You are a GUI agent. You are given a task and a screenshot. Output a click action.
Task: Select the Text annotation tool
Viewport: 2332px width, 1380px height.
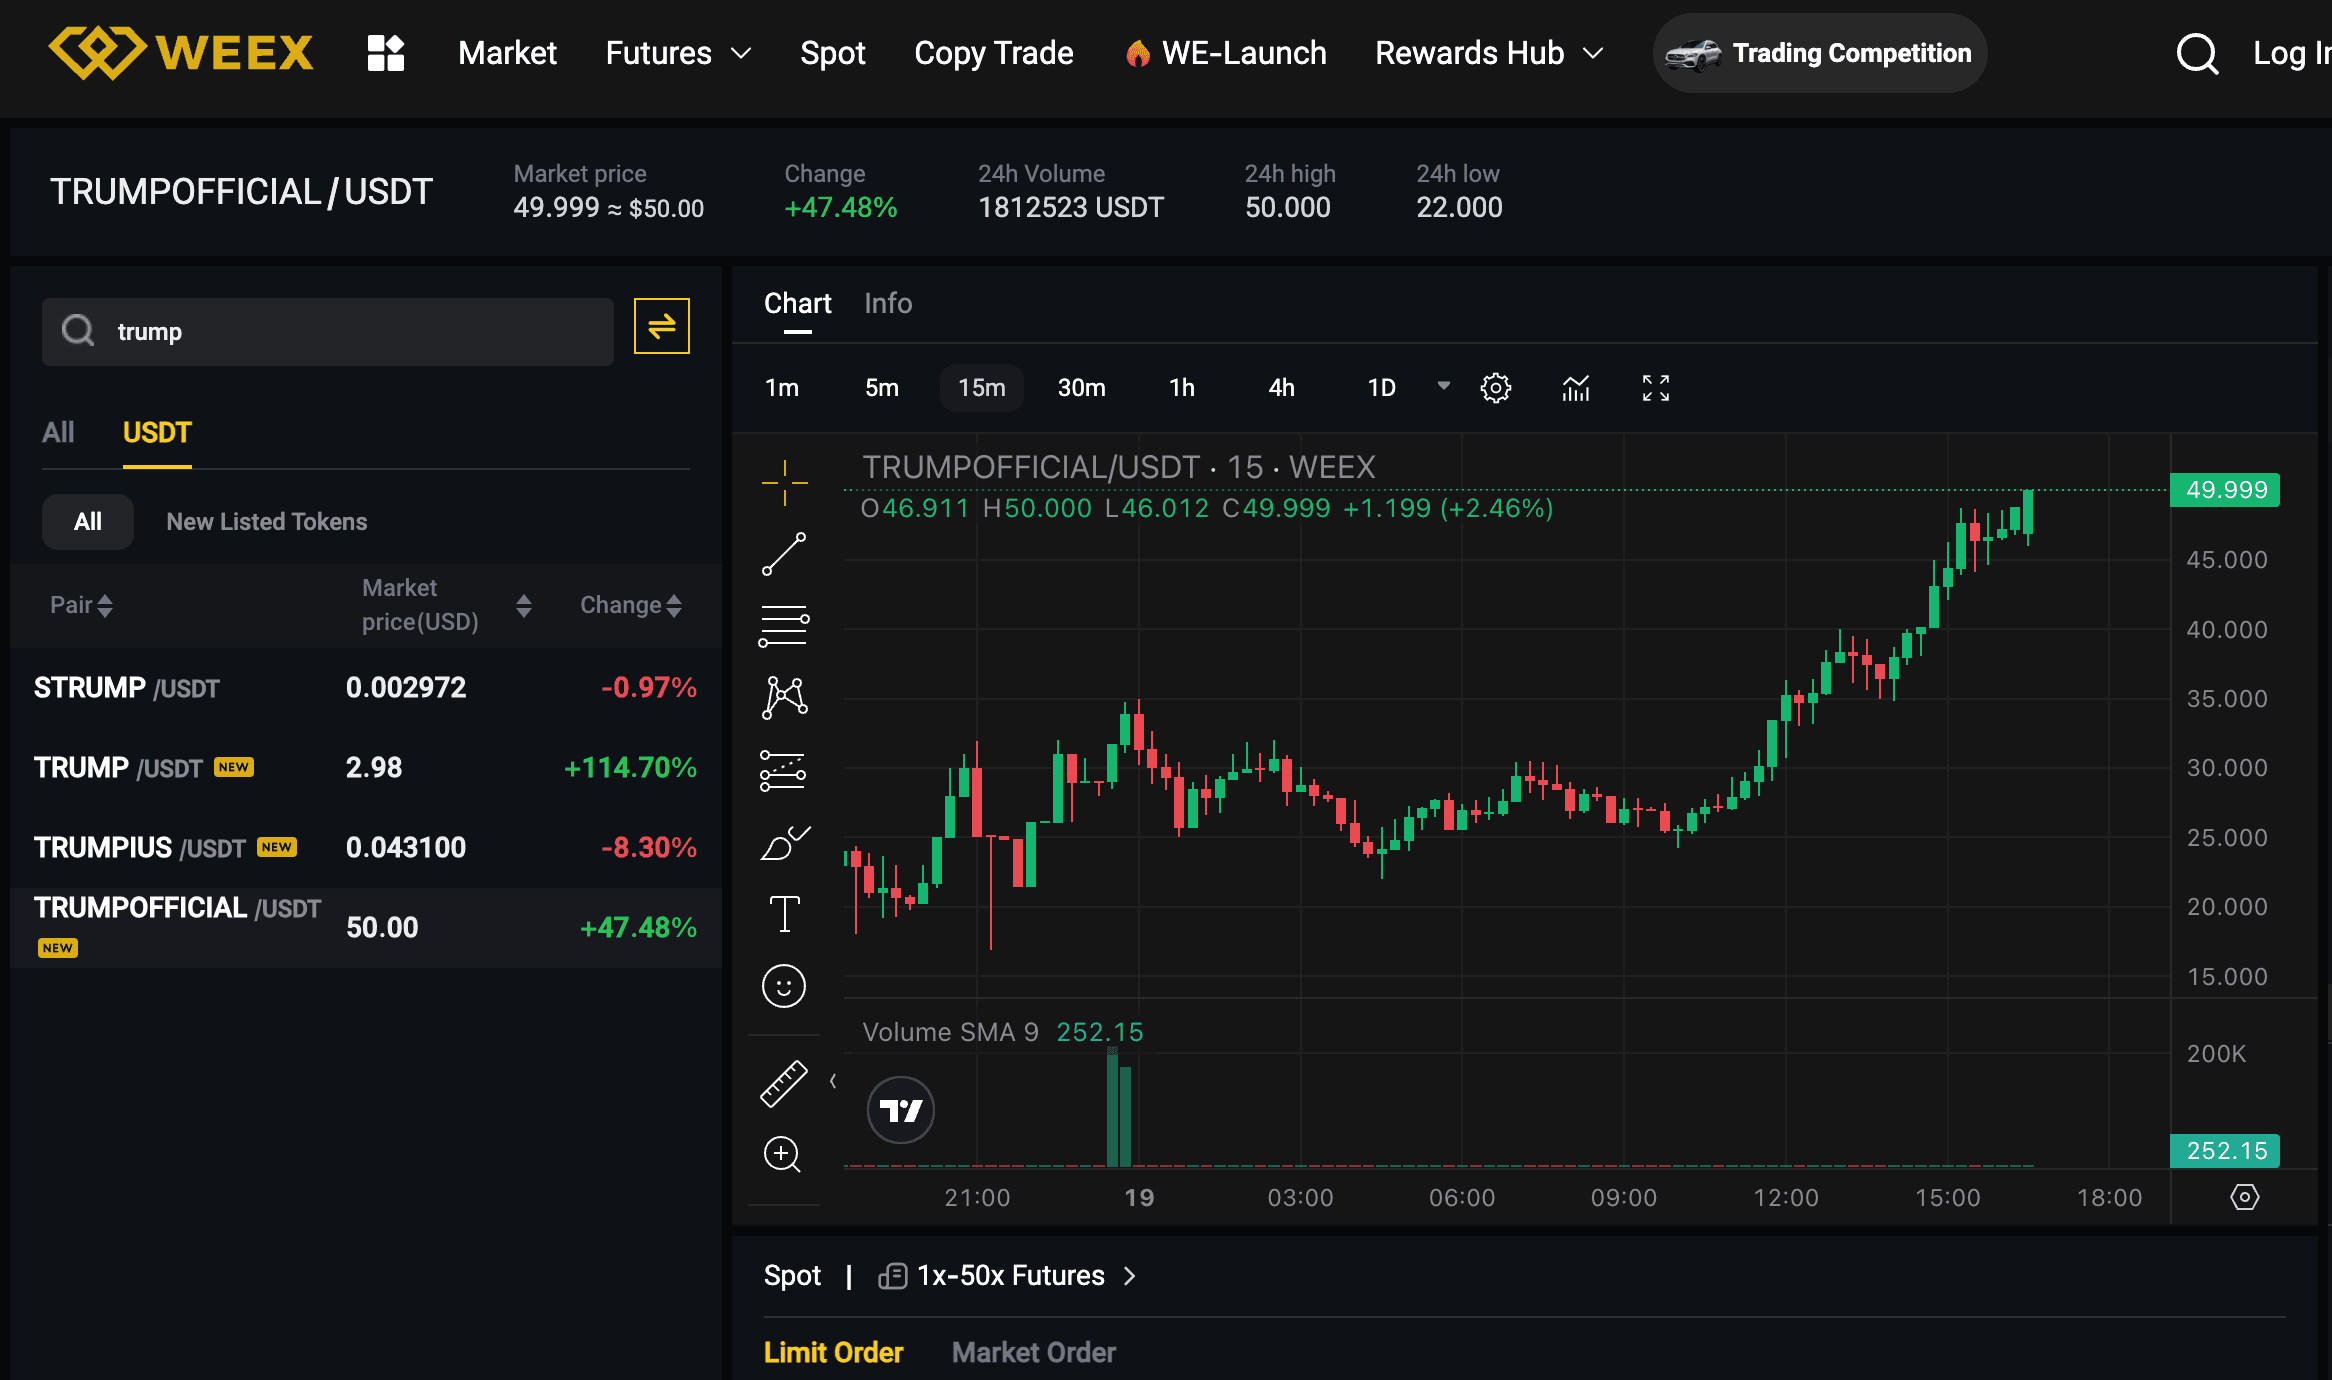click(784, 912)
